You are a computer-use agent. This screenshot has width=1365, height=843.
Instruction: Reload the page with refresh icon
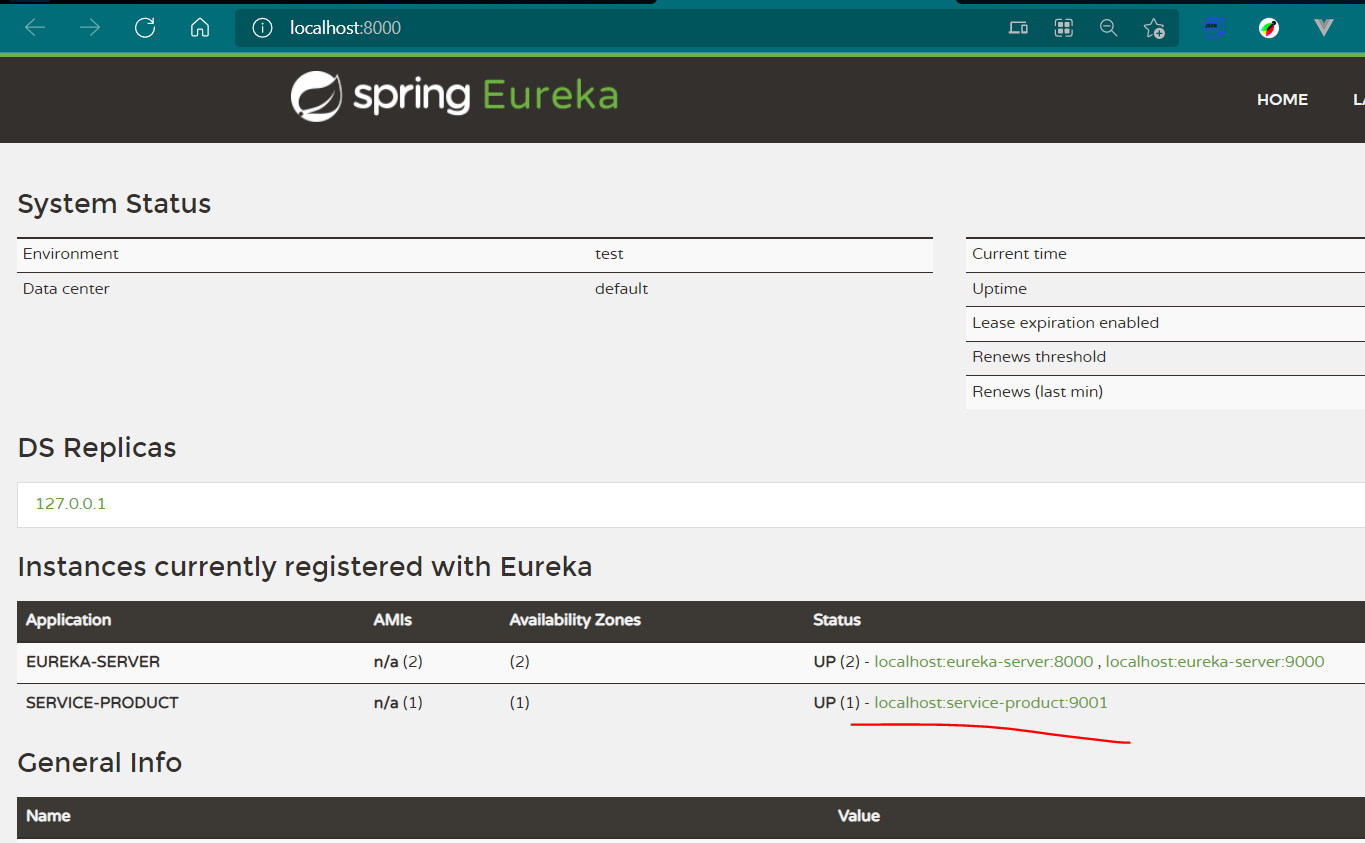[145, 28]
